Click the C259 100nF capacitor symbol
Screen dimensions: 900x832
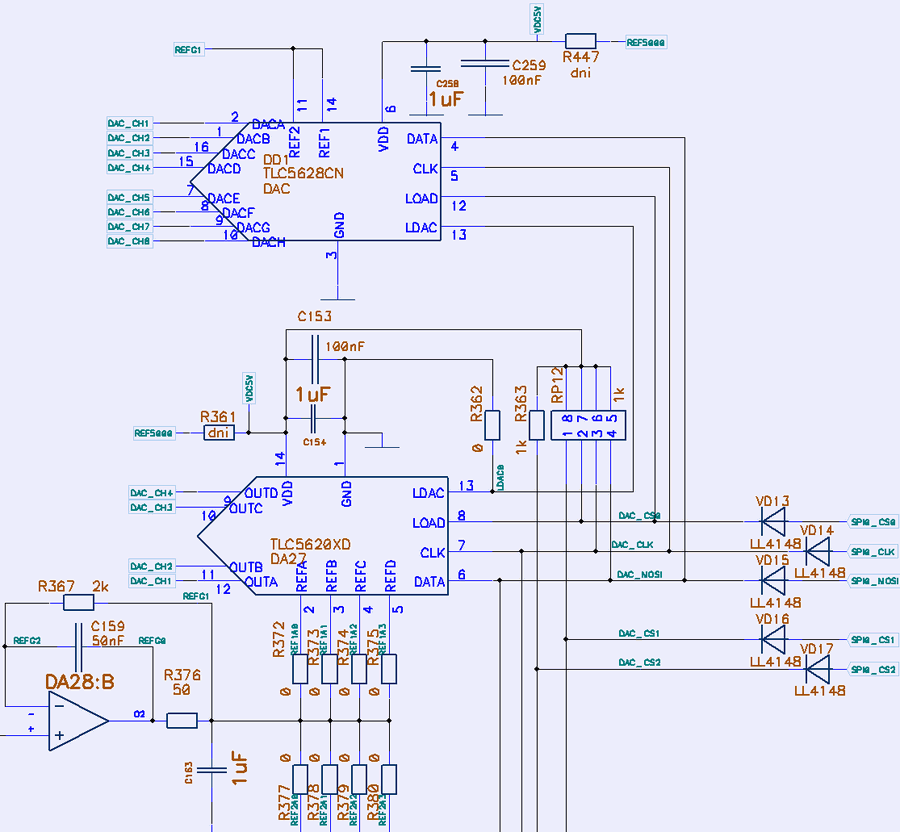tap(486, 63)
